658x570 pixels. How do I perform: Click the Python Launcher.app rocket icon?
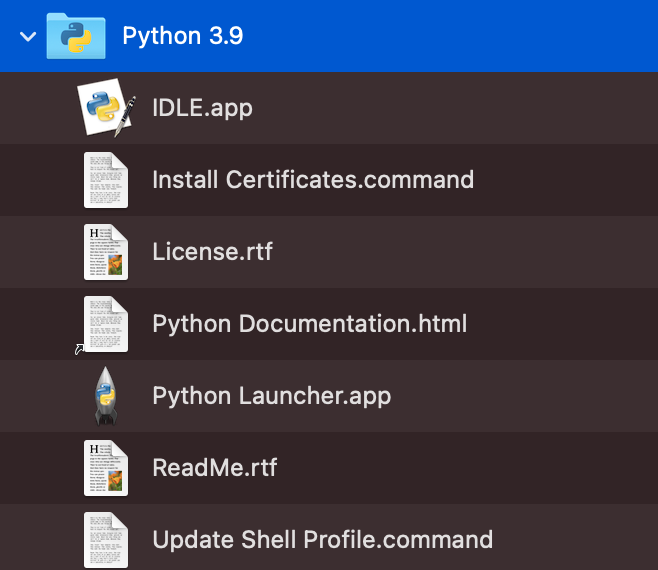pos(105,396)
